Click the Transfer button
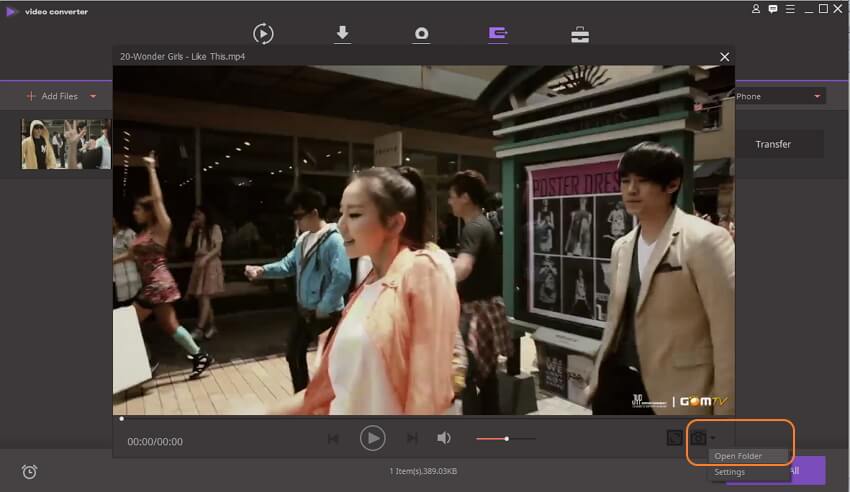The height and width of the screenshot is (492, 850). [773, 144]
